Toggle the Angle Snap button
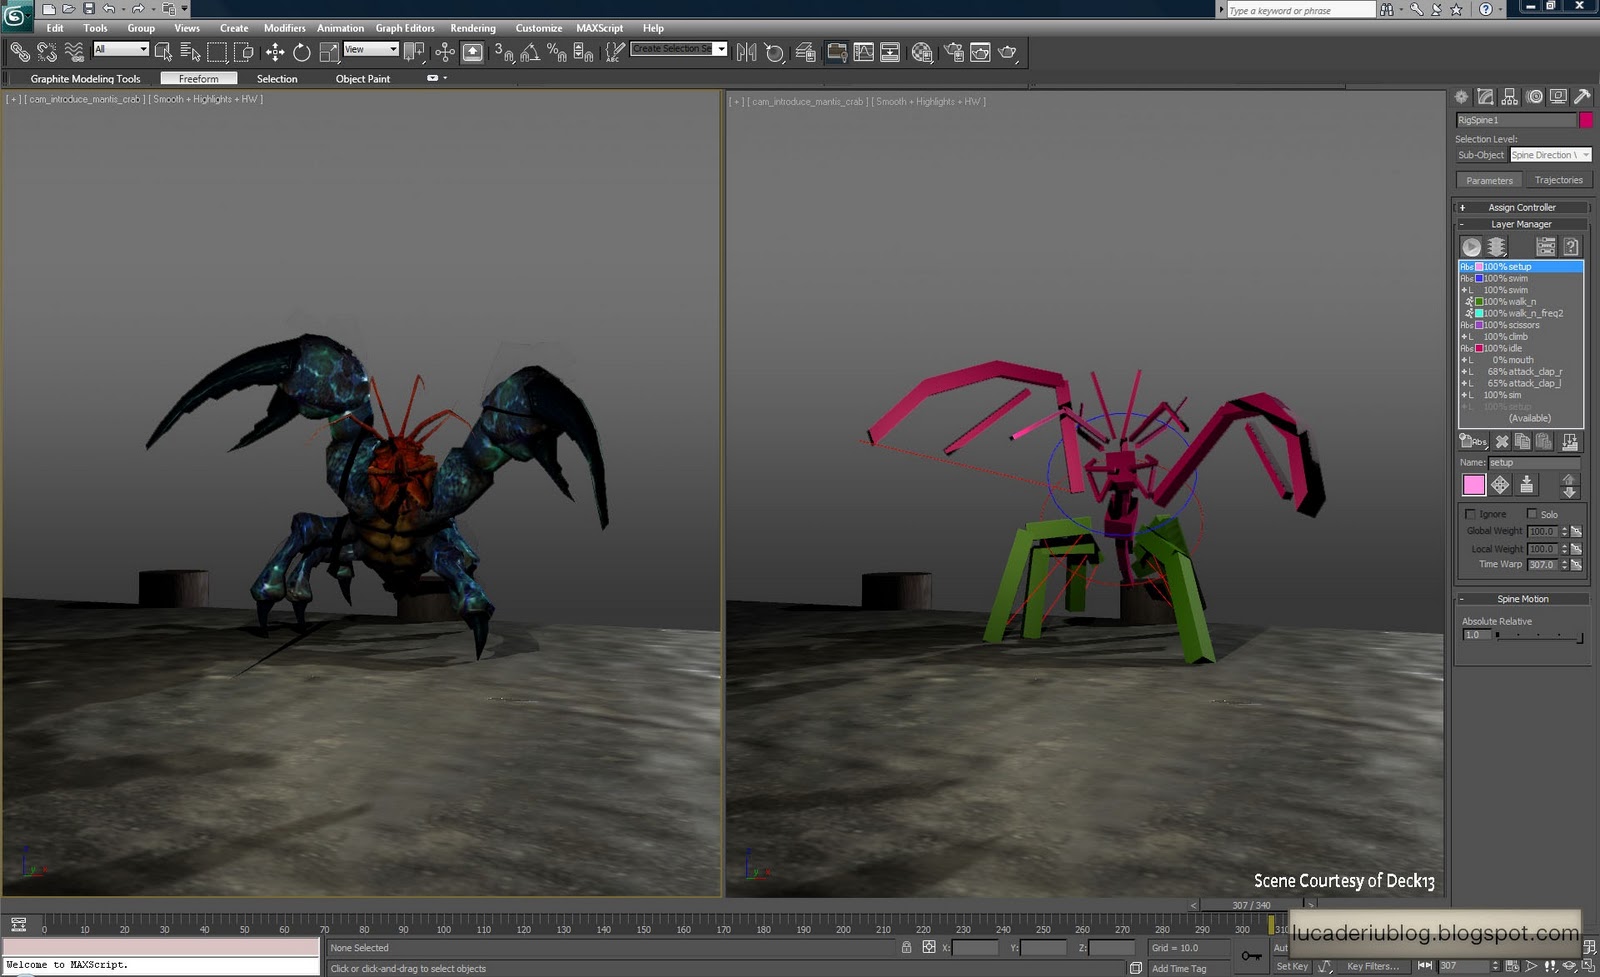This screenshot has width=1600, height=977. (x=530, y=52)
